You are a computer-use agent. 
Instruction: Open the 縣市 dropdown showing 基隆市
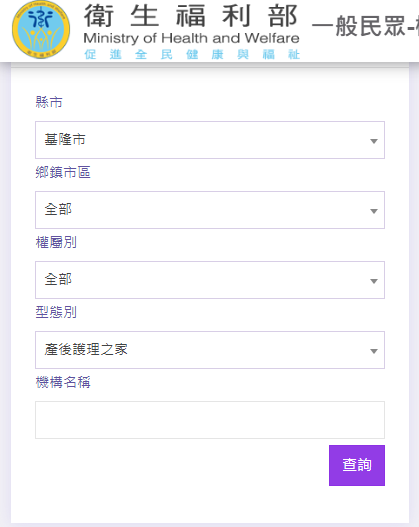[210, 140]
